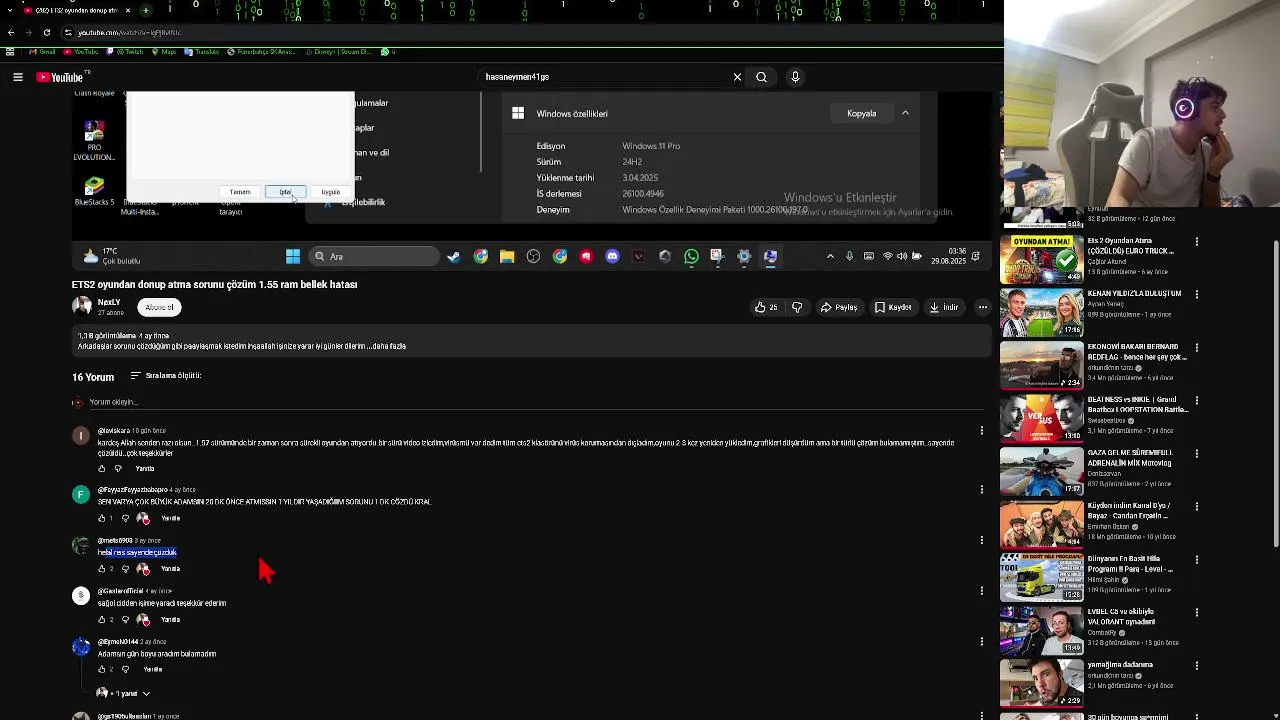Viewport: 1280px width, 720px height.
Task: Run the search with the magnifier button
Action: pos(761,77)
